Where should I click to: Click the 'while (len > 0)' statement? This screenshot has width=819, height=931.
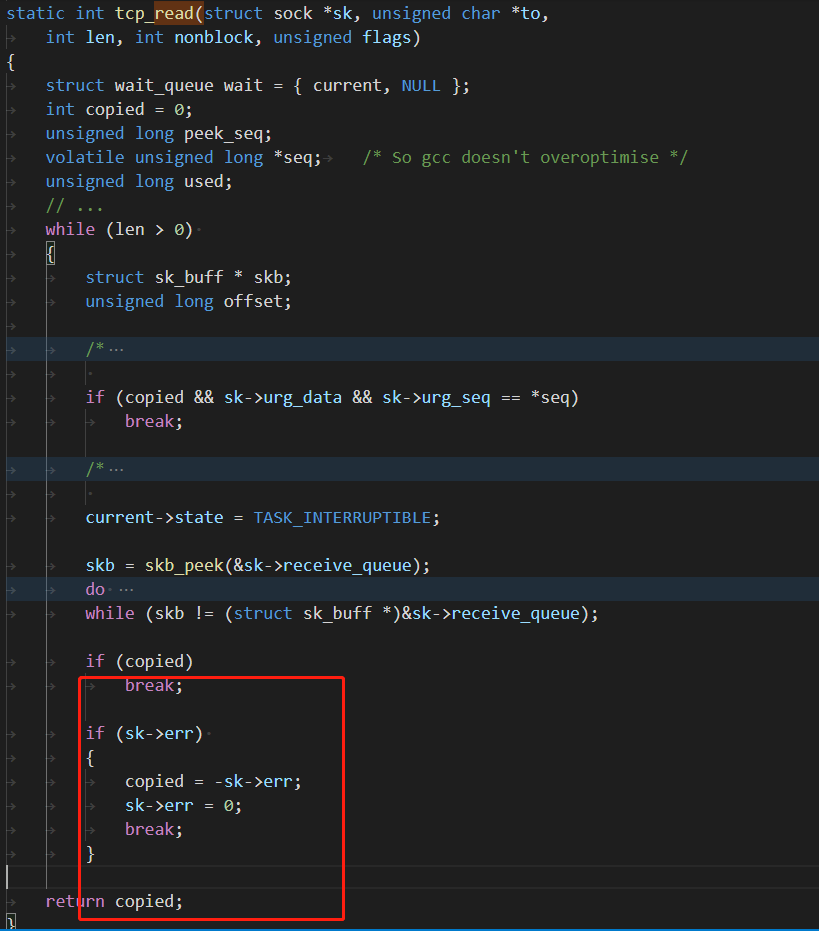point(119,229)
